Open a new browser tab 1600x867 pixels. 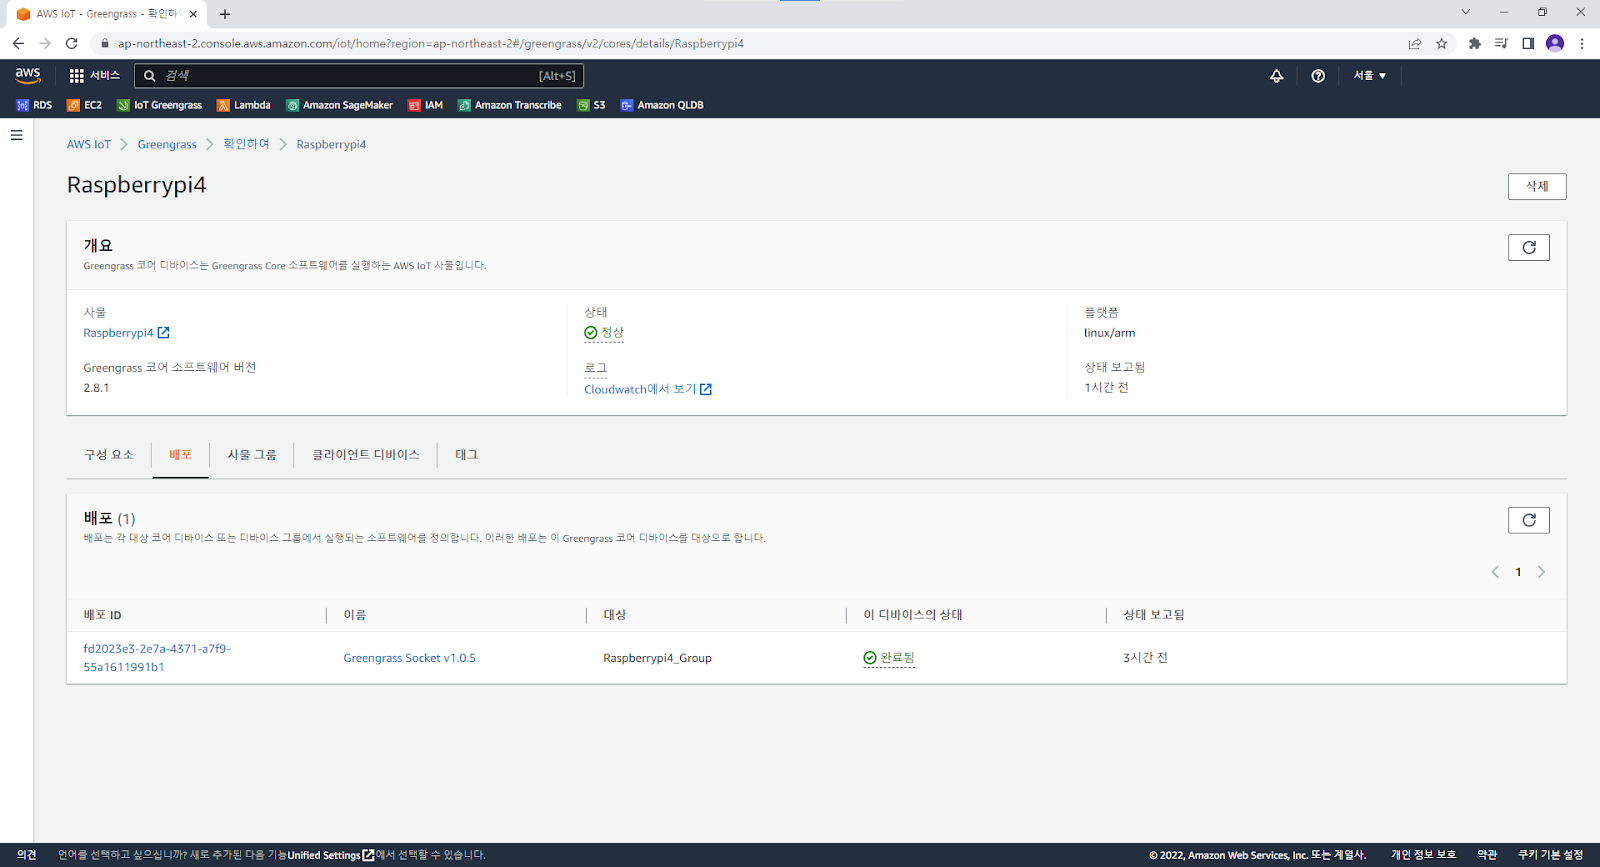(x=225, y=14)
